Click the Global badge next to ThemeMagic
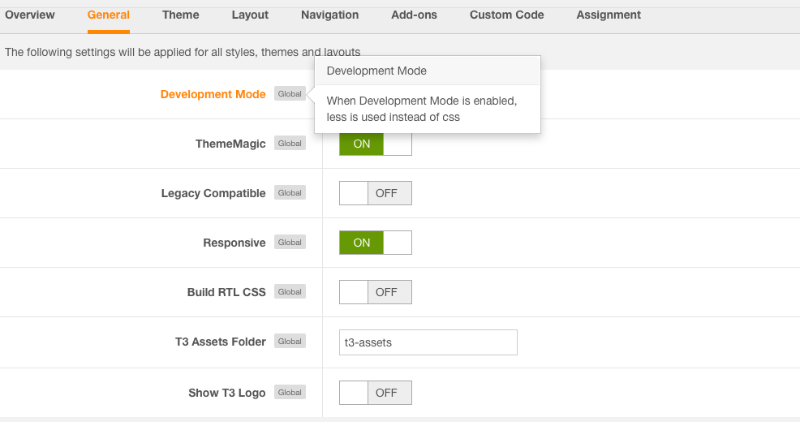 click(x=290, y=144)
